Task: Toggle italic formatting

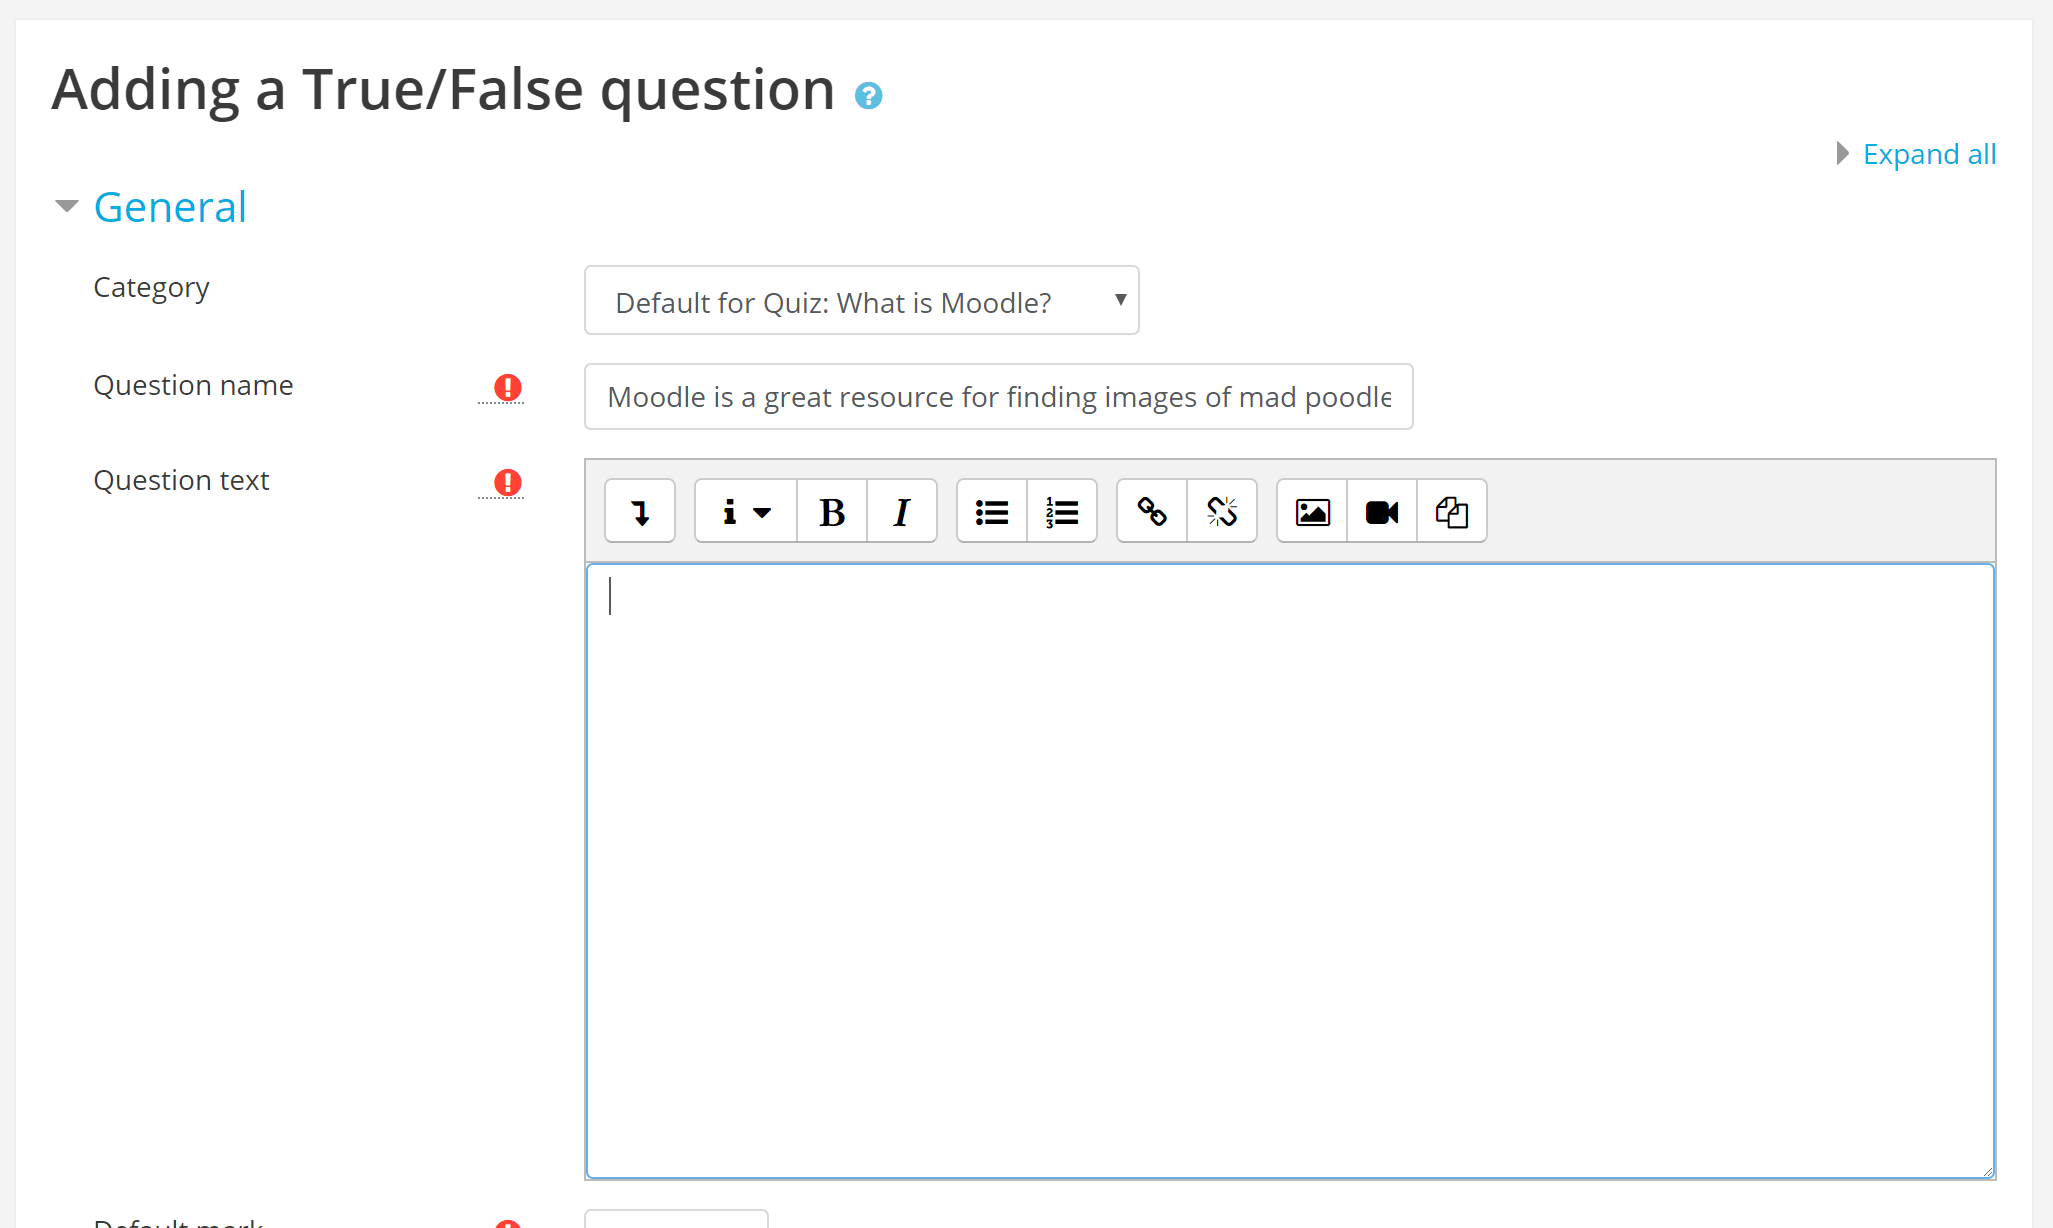Action: pyautogui.click(x=902, y=511)
